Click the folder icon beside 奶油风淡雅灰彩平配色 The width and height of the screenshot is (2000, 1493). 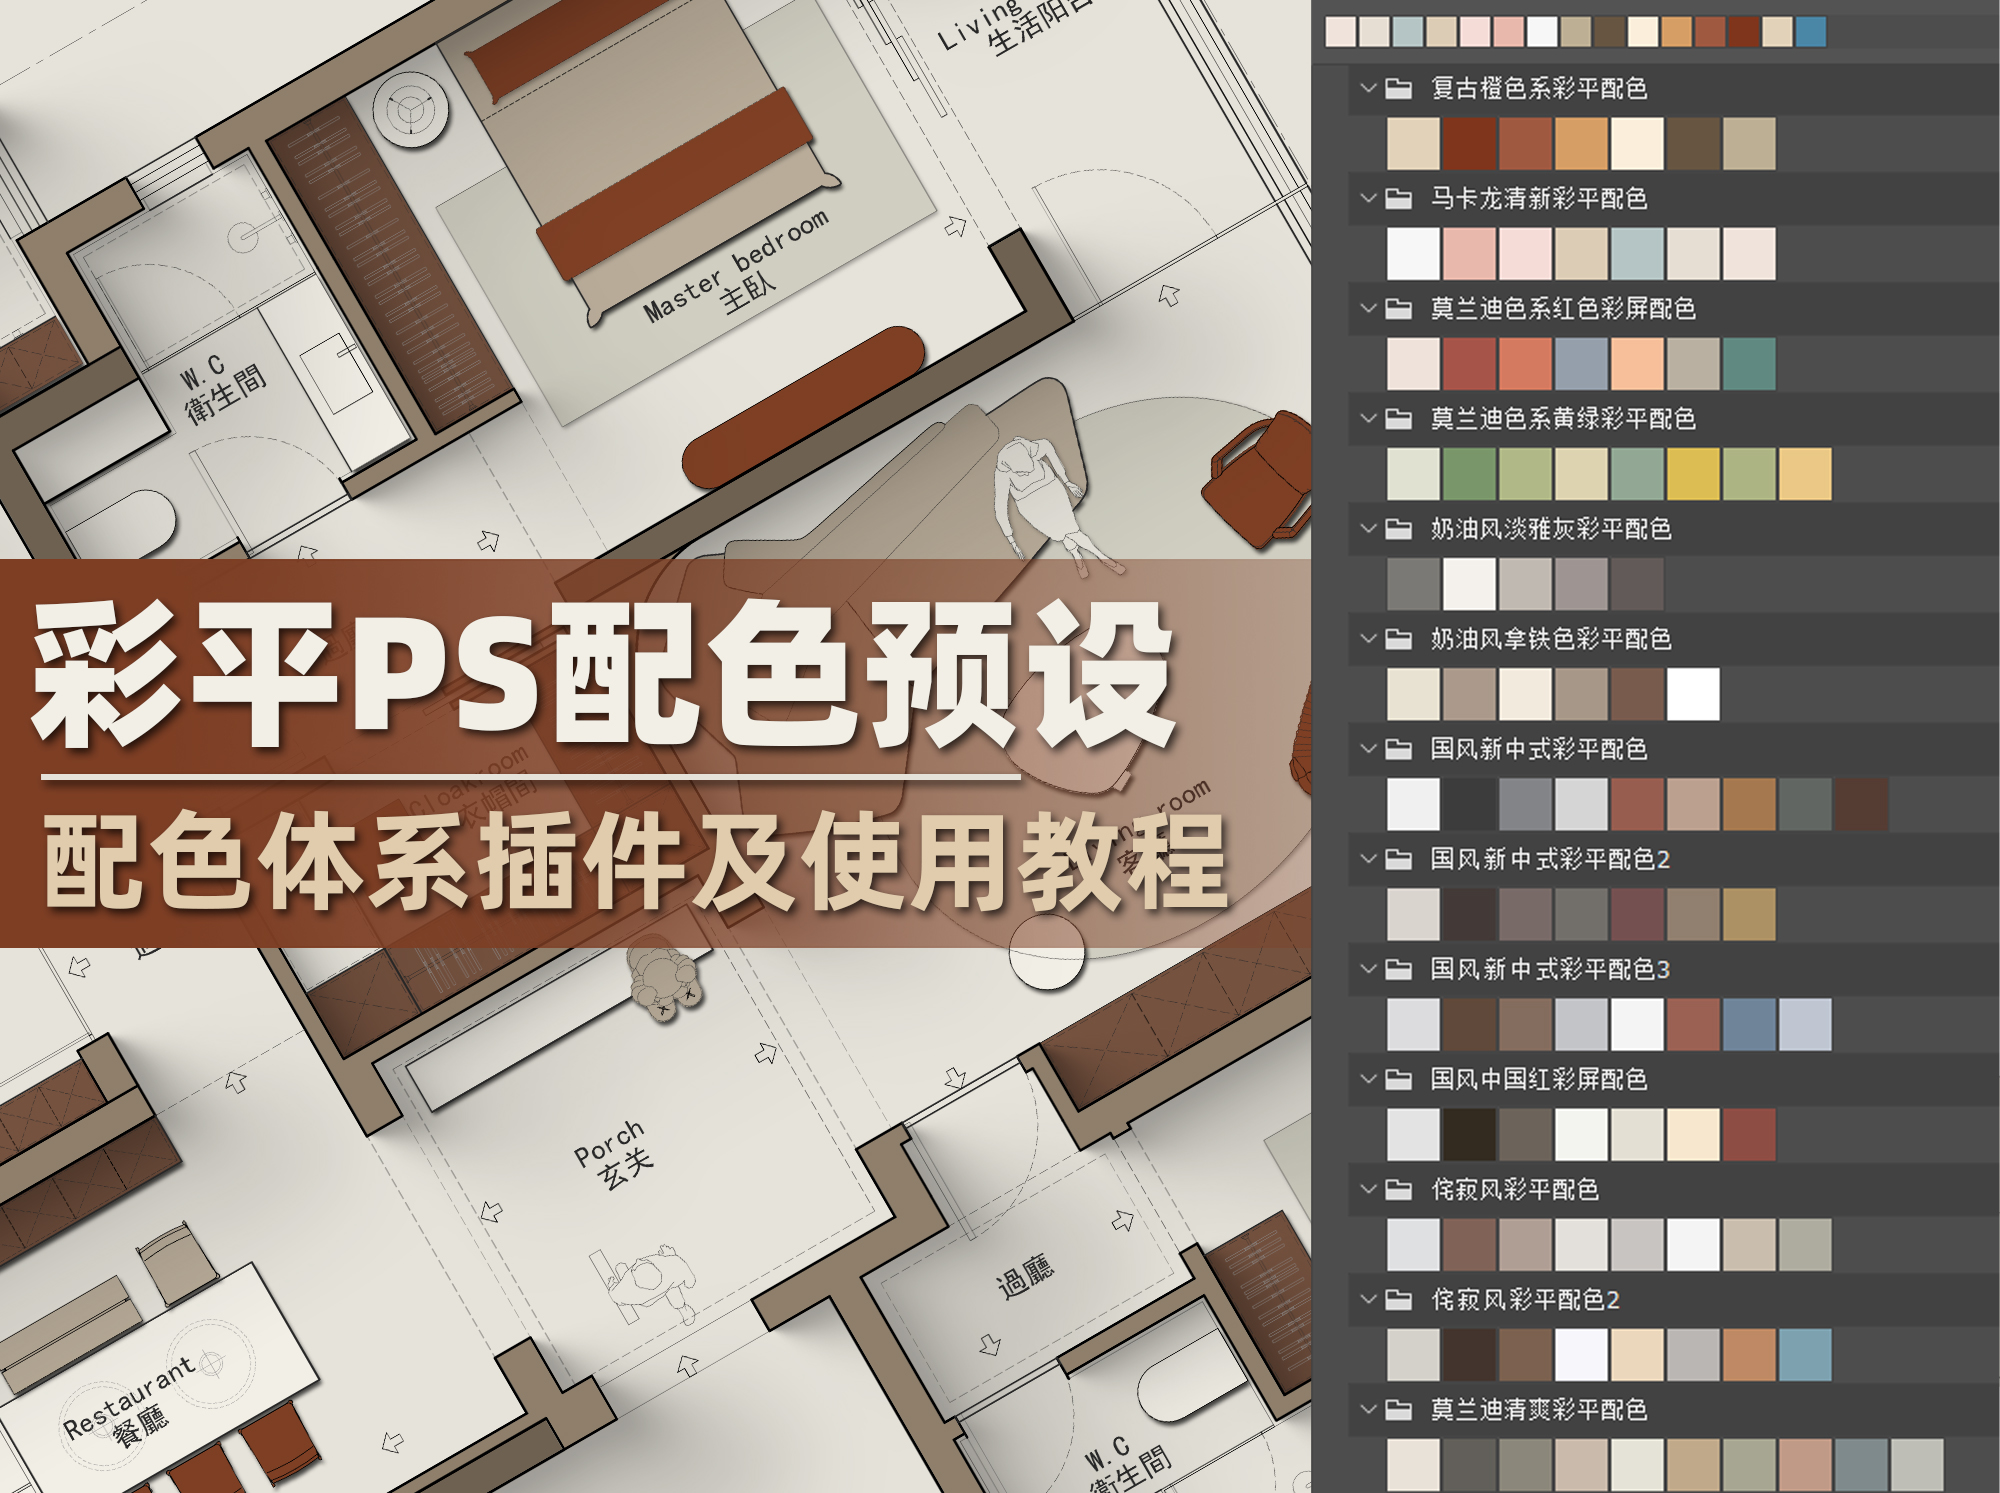click(x=1399, y=528)
